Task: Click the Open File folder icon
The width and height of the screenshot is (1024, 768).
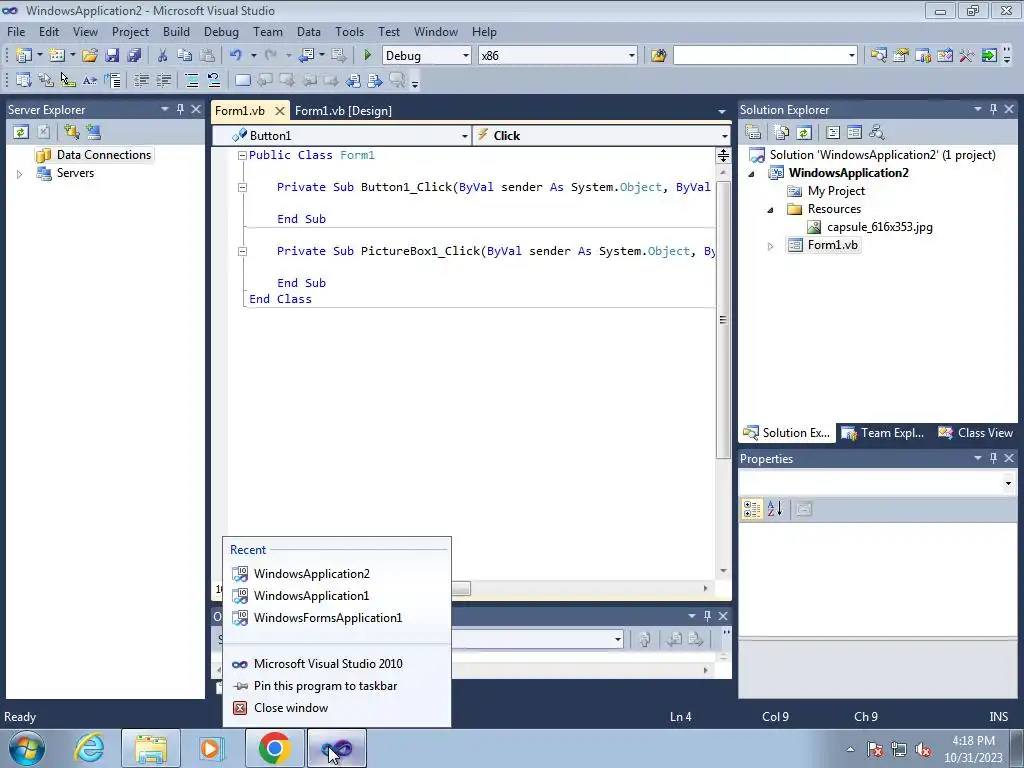Action: [x=89, y=56]
